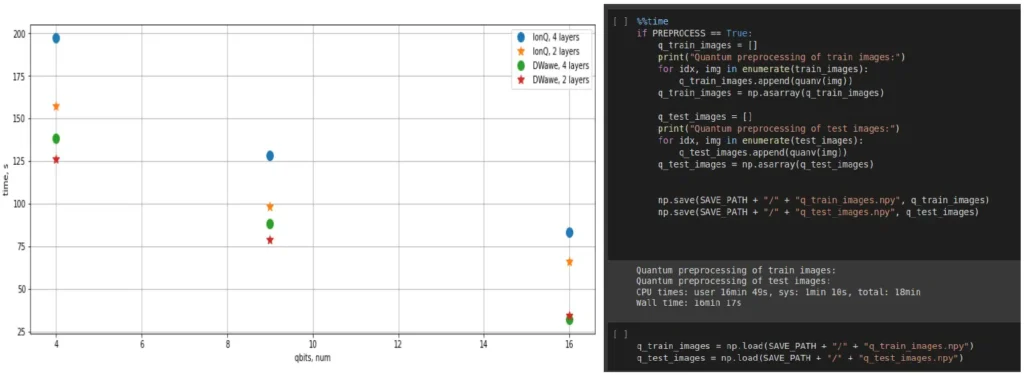Click the green DWawe point at 4 qbits

[56, 138]
